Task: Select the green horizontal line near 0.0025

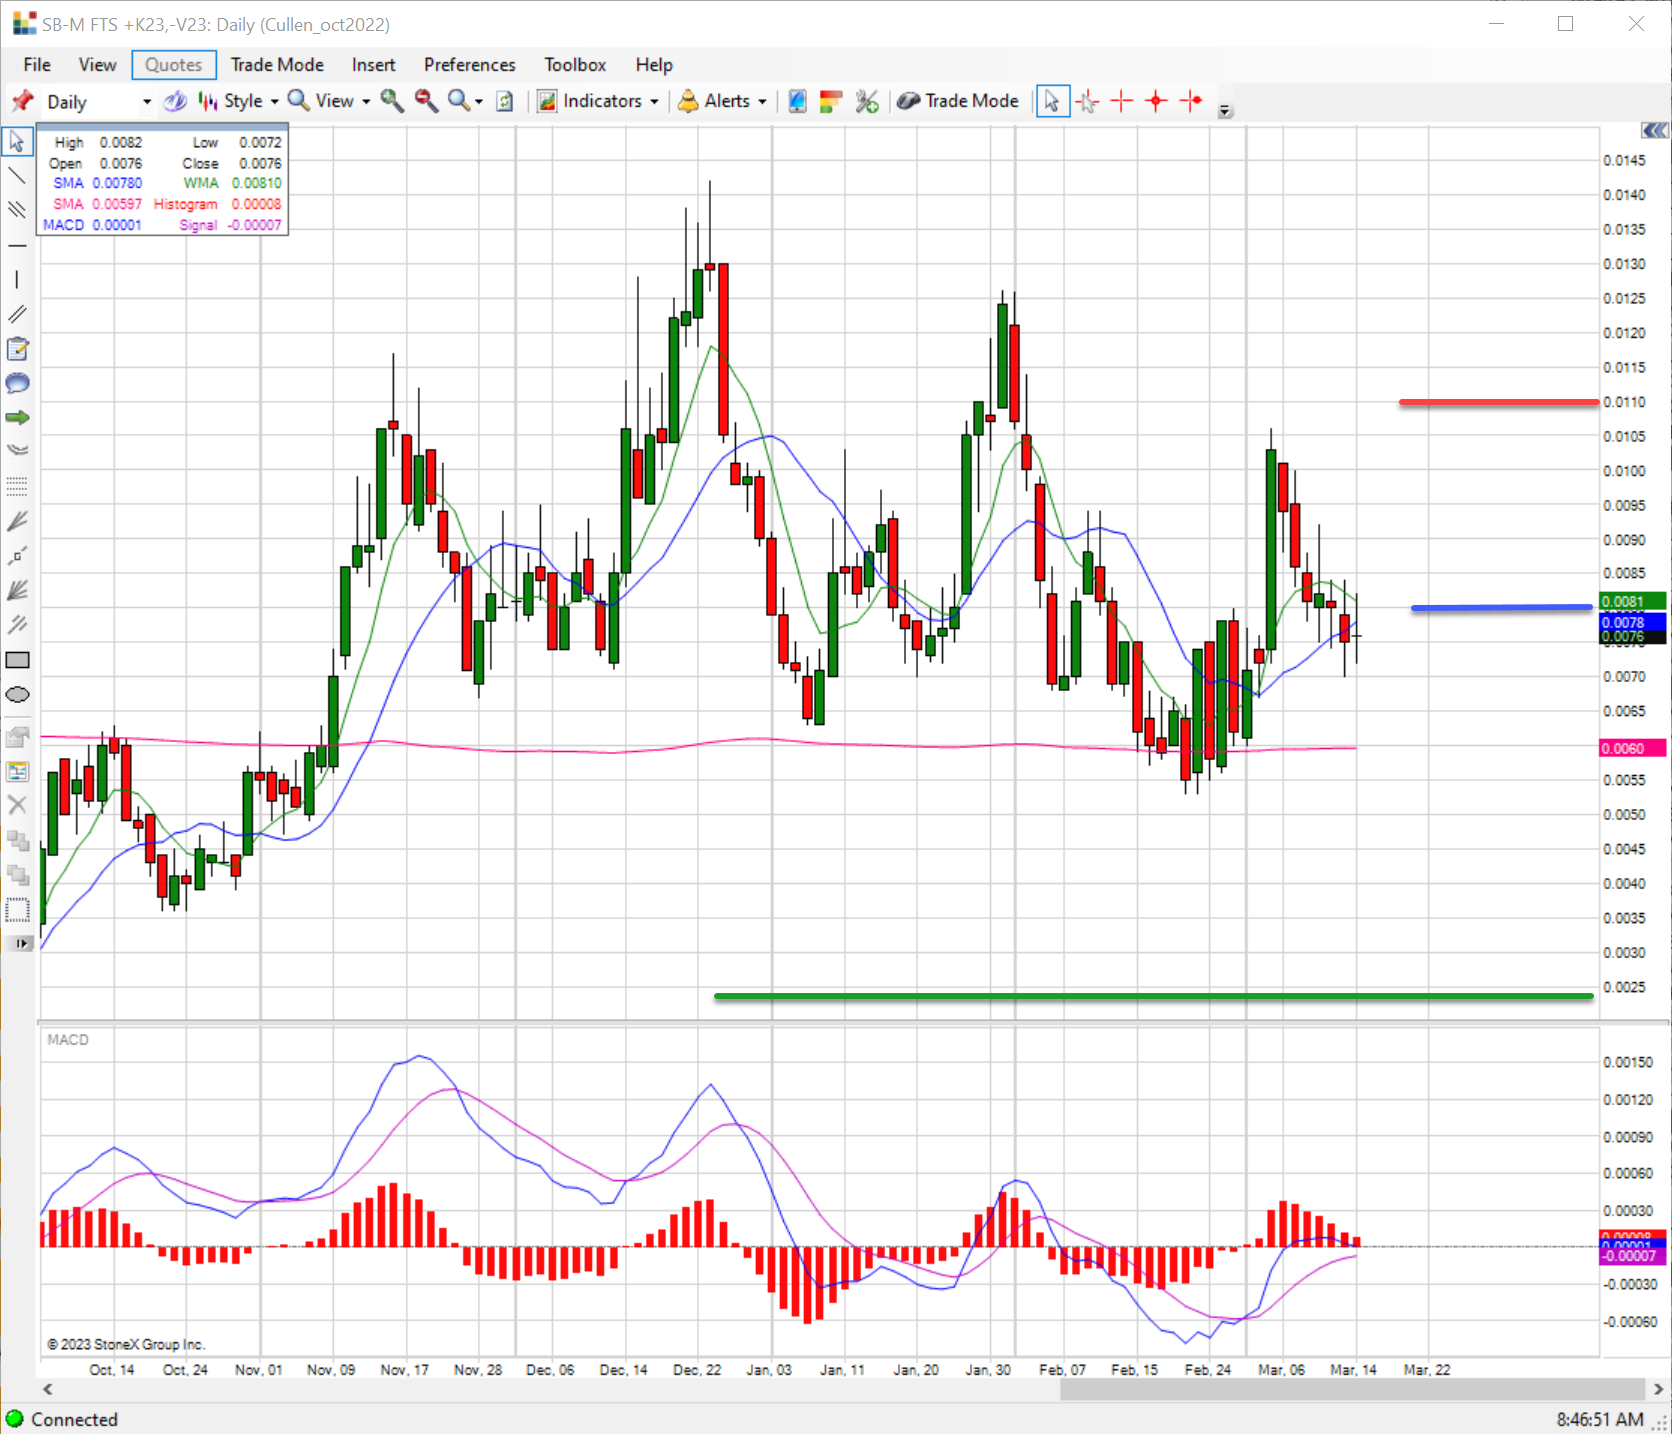Action: pos(1153,996)
